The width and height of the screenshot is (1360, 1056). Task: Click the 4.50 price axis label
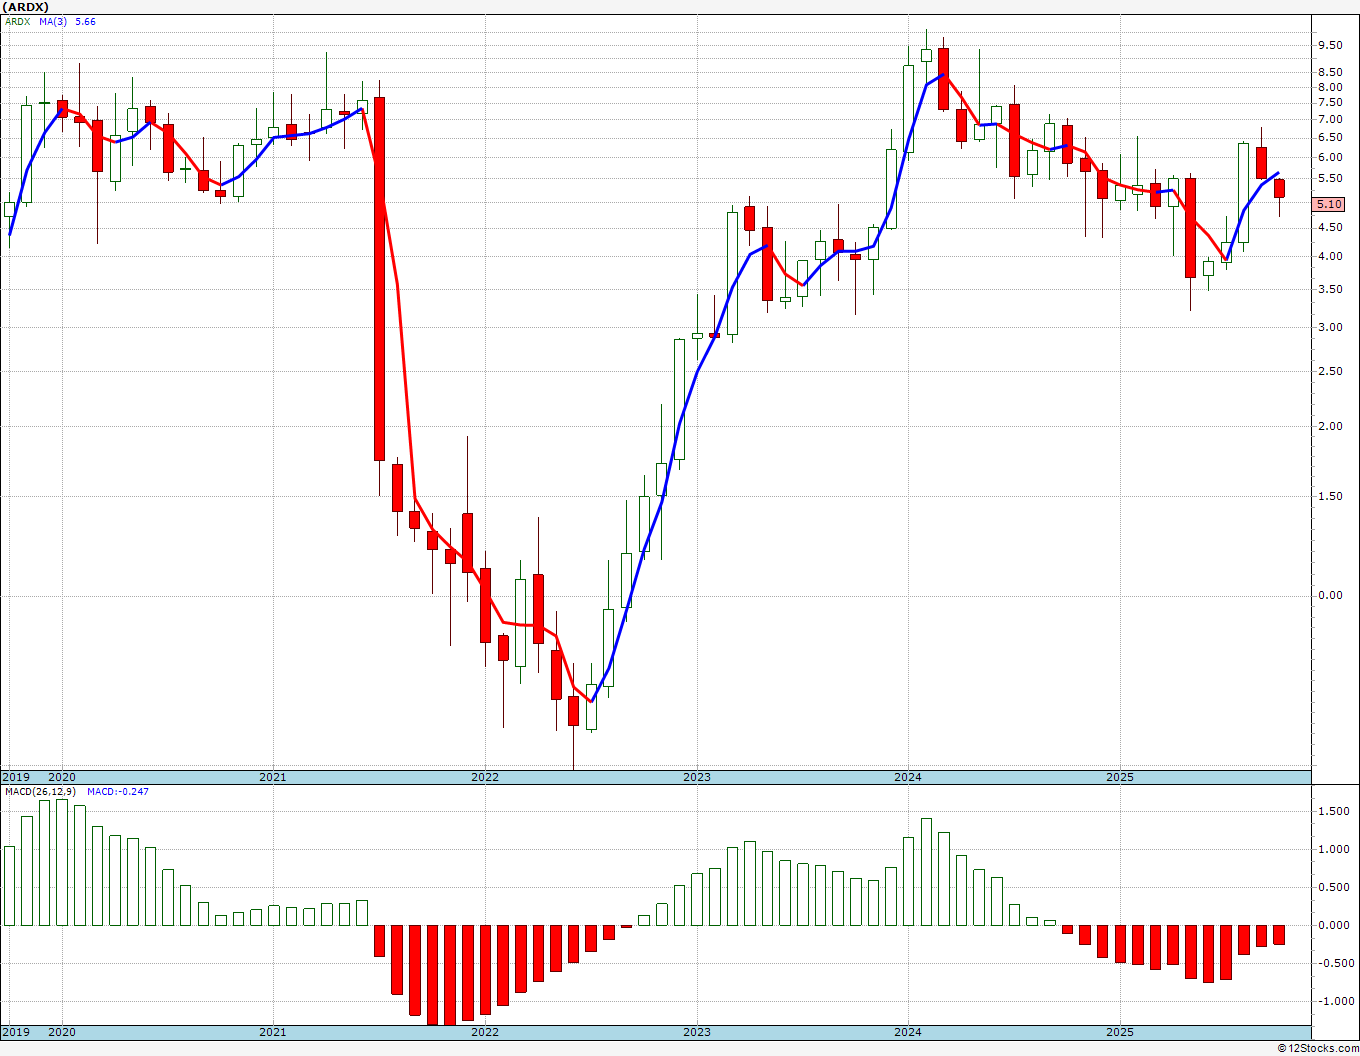pos(1330,227)
